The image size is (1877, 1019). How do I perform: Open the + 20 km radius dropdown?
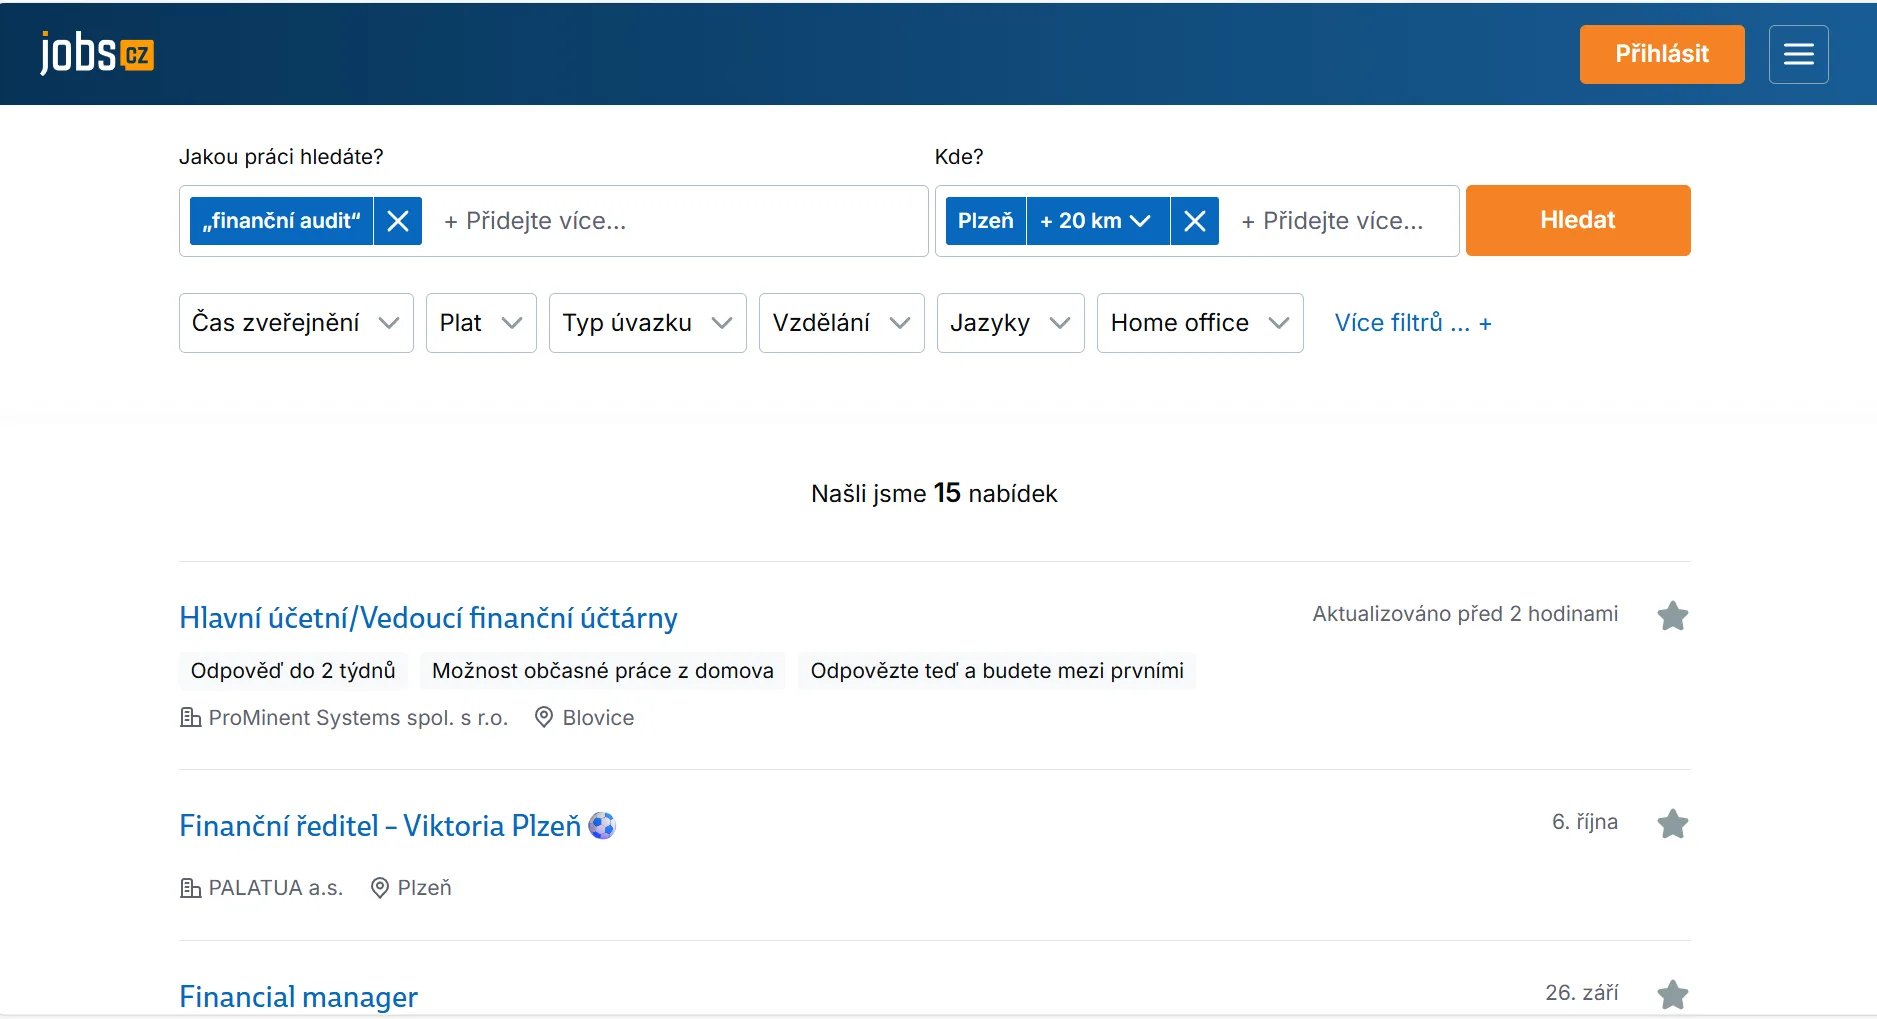[1098, 221]
